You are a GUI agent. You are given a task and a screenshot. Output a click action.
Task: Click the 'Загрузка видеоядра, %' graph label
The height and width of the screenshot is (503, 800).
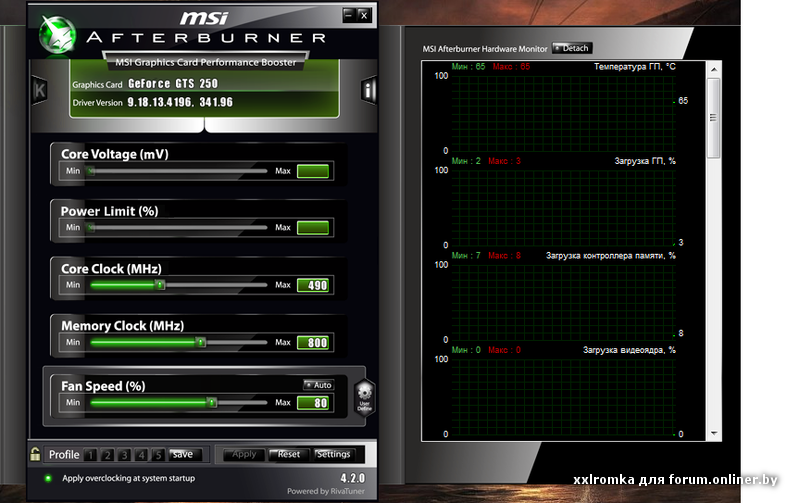coord(630,350)
